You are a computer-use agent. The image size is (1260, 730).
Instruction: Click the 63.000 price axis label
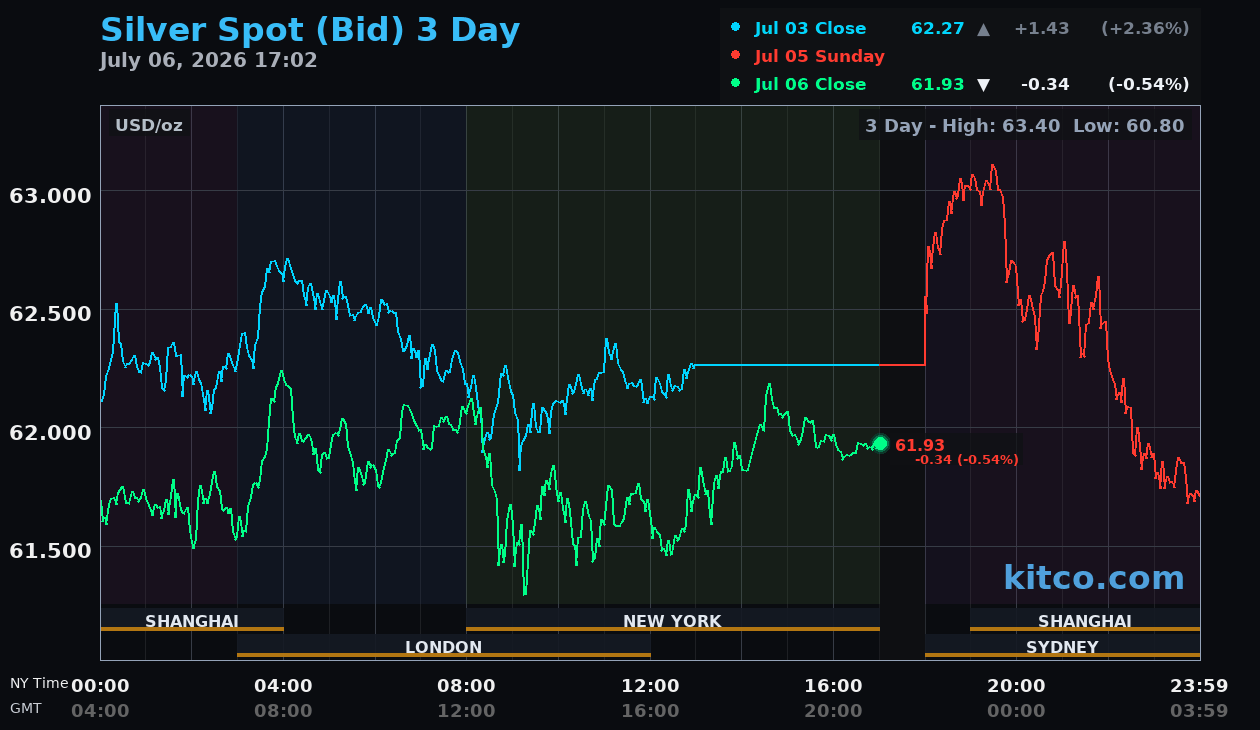point(50,195)
